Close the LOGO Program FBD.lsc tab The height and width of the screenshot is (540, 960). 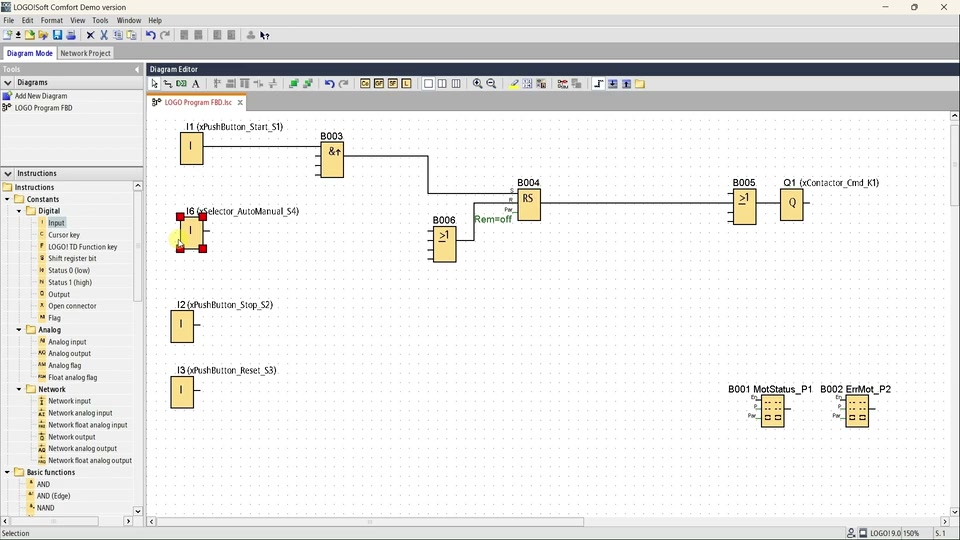(x=240, y=102)
